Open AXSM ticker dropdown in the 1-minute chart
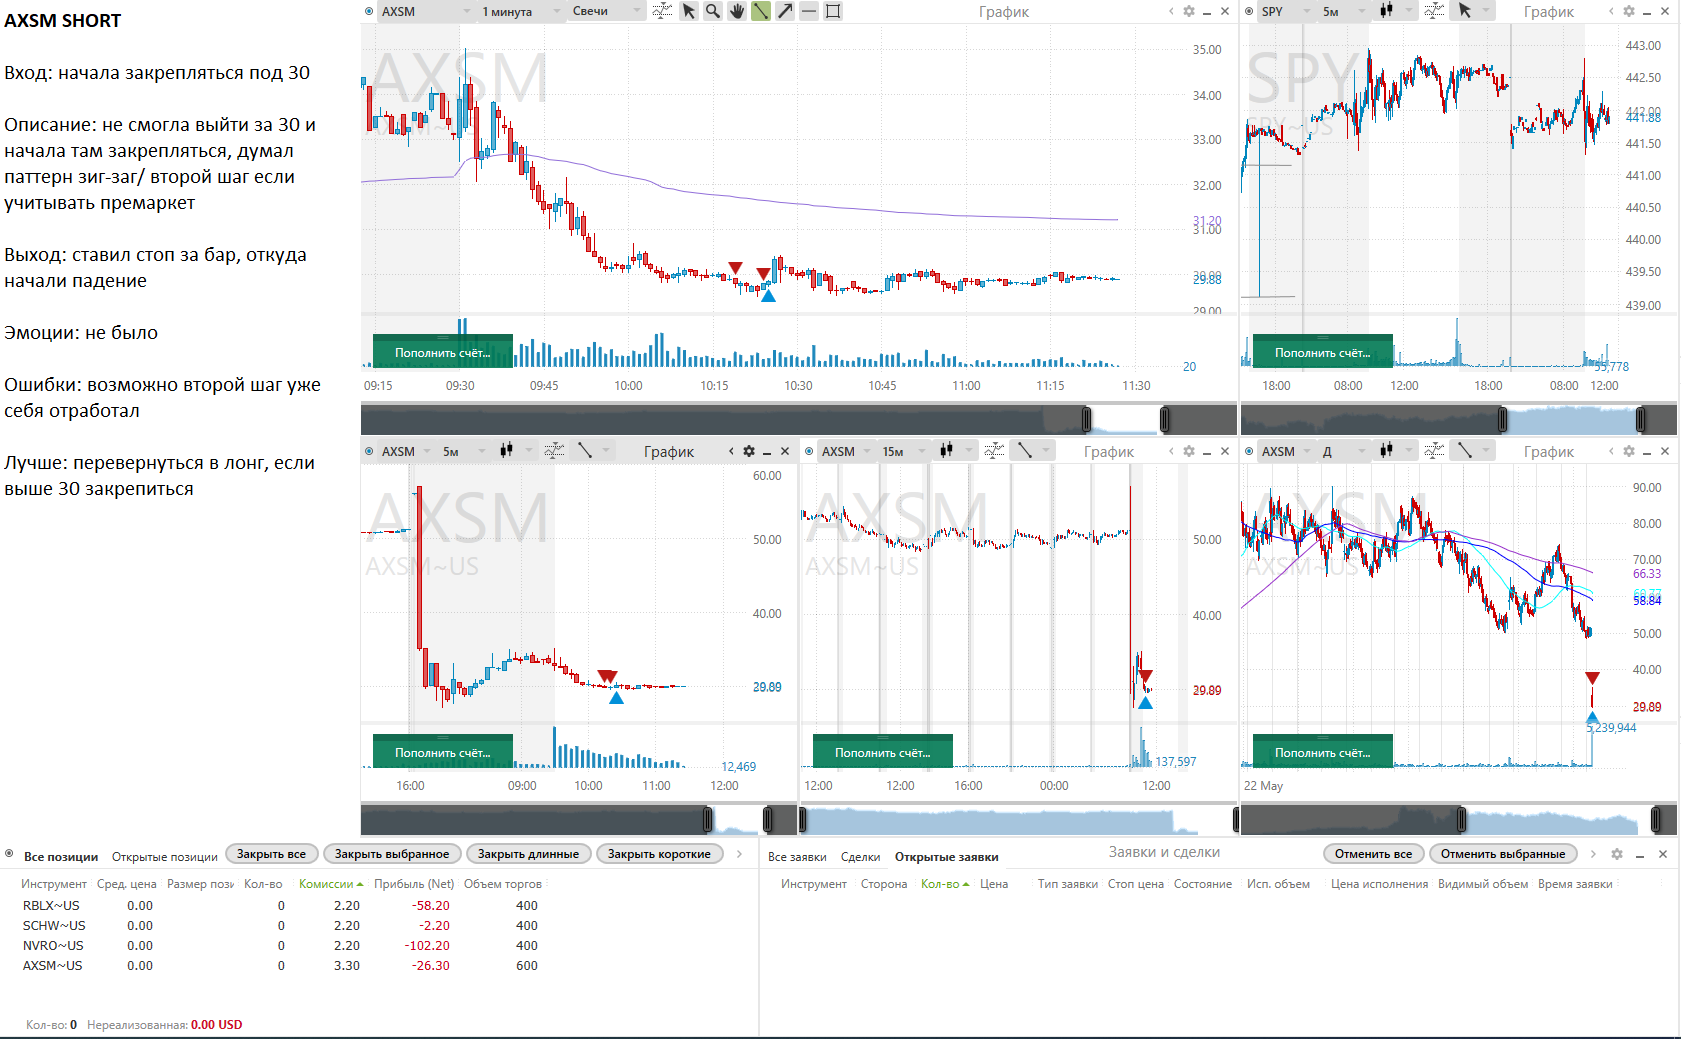This screenshot has width=1681, height=1039. [426, 11]
